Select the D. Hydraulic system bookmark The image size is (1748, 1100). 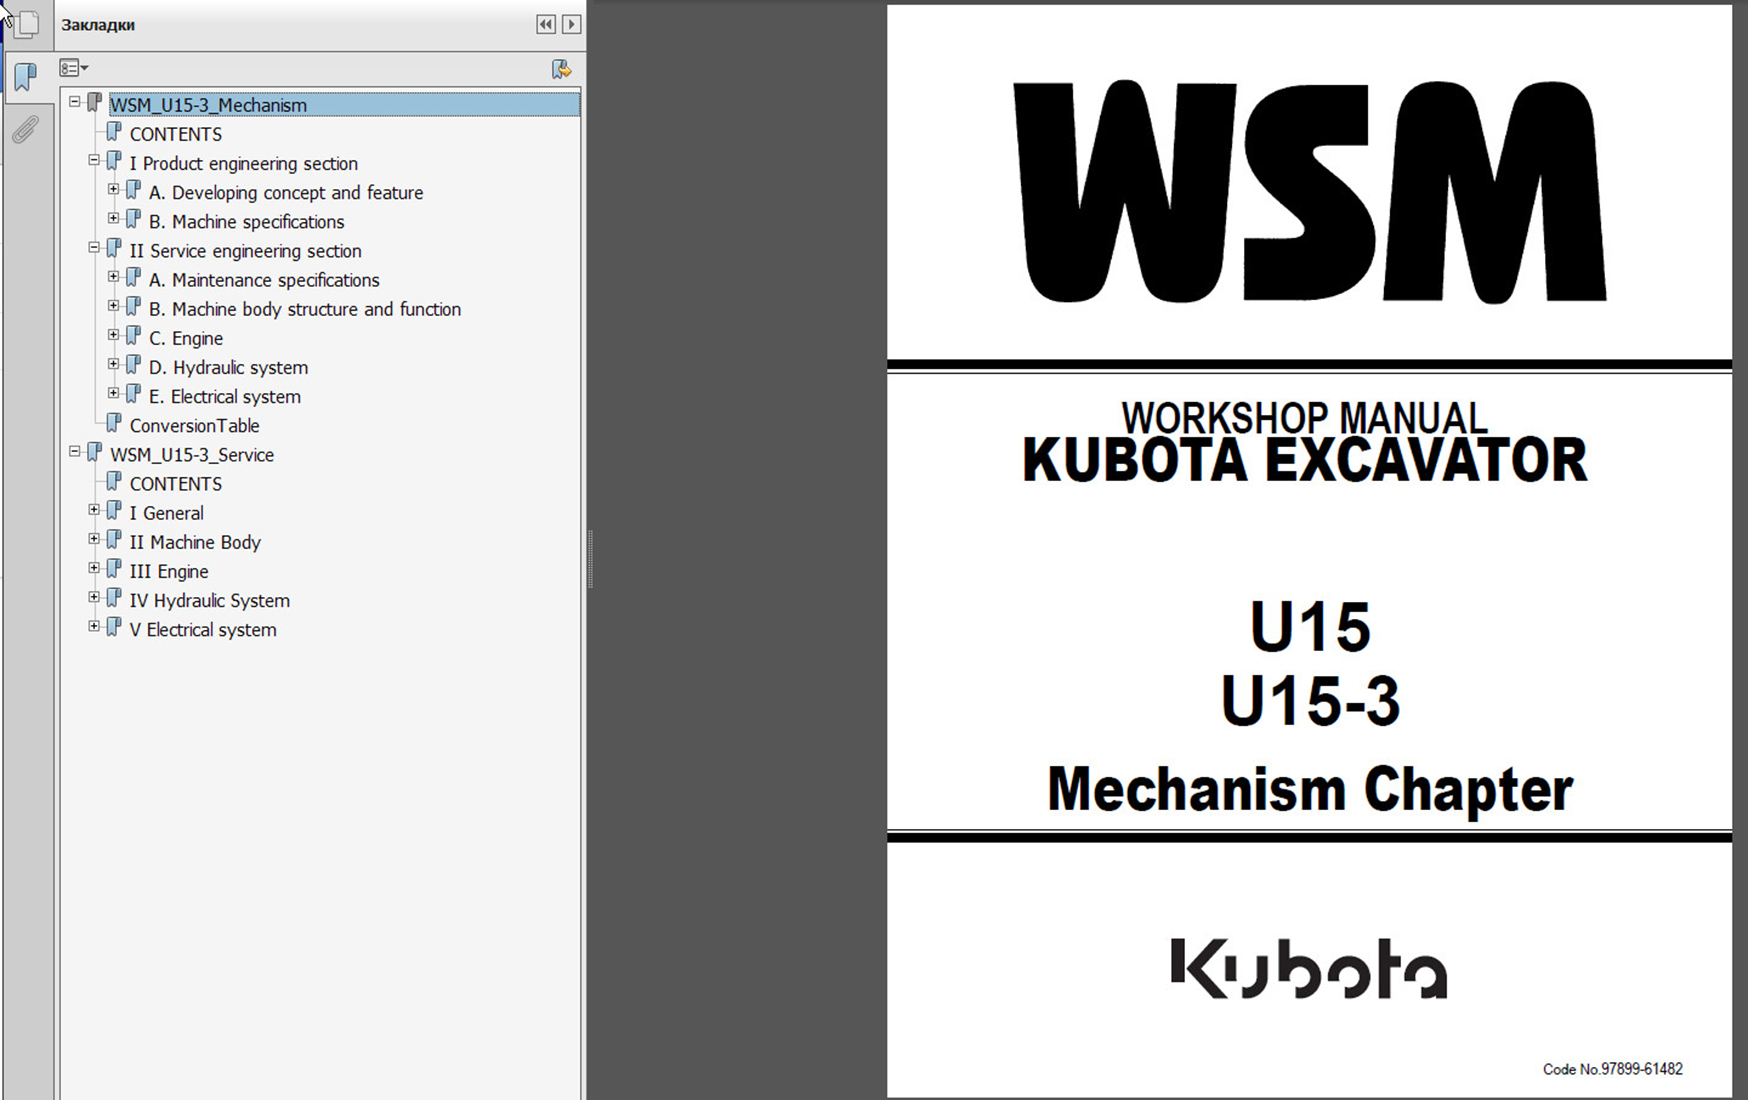pos(228,368)
